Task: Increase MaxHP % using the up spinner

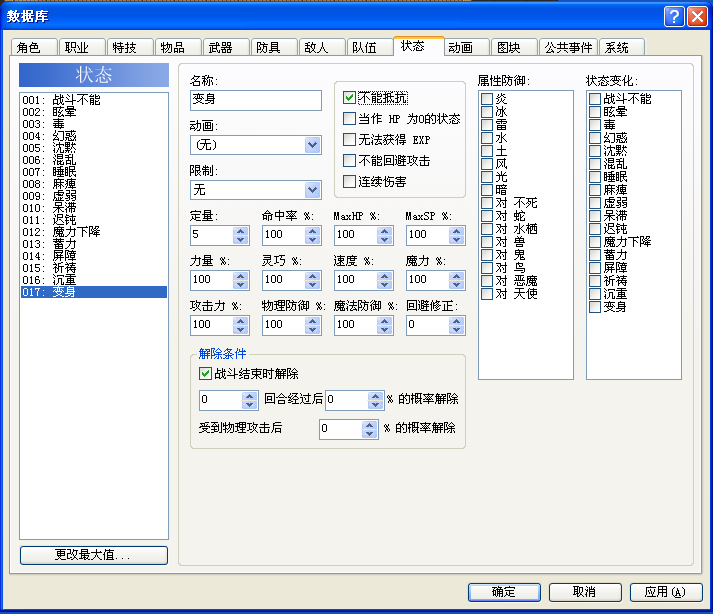Action: (384, 231)
